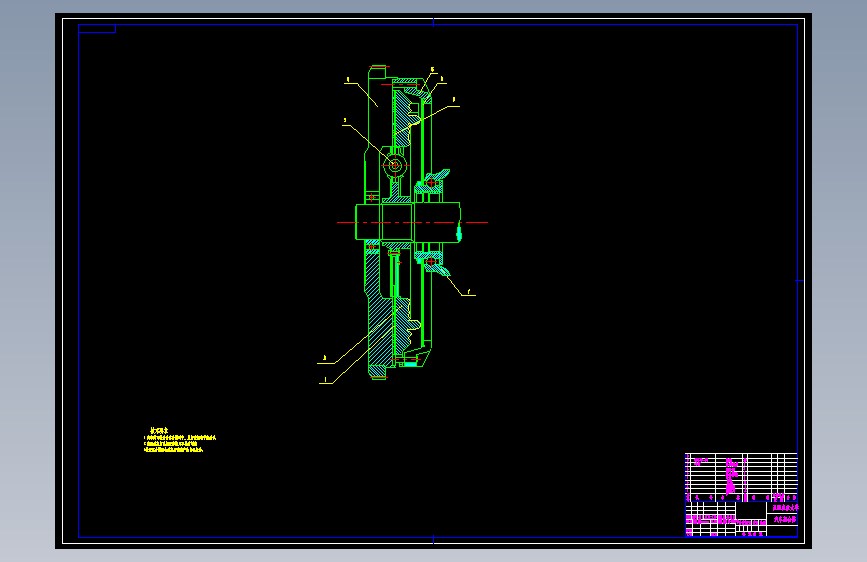Click the small blue box in frame's top-left corner
The width and height of the screenshot is (867, 562).
click(97, 28)
